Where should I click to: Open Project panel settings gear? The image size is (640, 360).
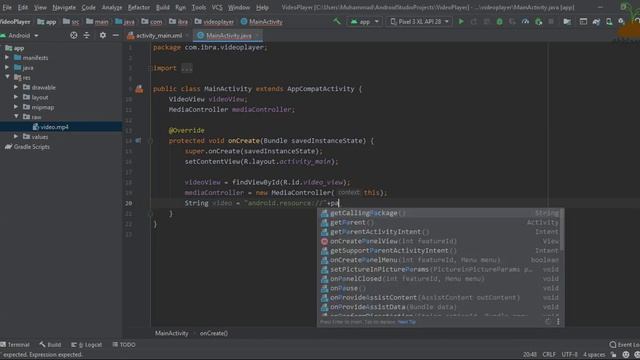coord(102,36)
